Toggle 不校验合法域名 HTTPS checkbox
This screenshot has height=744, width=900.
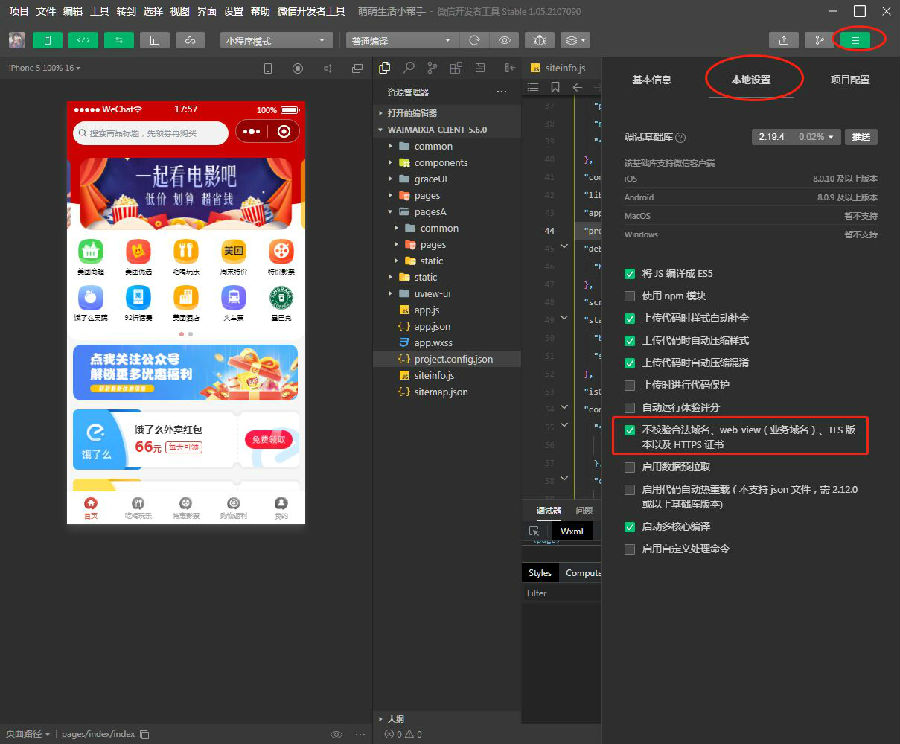[630, 430]
